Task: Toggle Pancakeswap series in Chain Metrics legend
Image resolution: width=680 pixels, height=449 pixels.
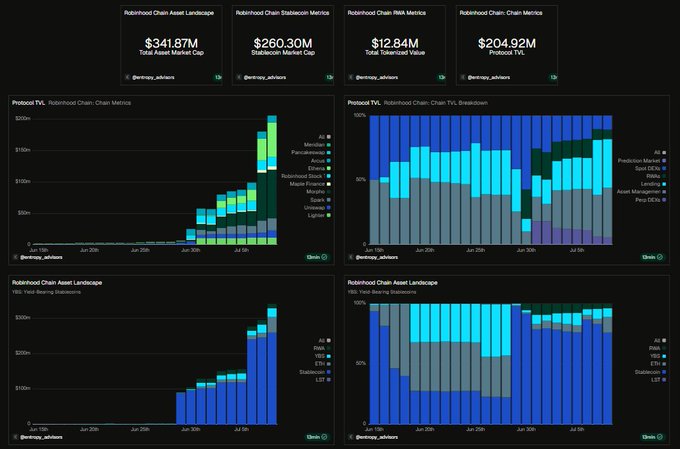Action: tap(311, 152)
